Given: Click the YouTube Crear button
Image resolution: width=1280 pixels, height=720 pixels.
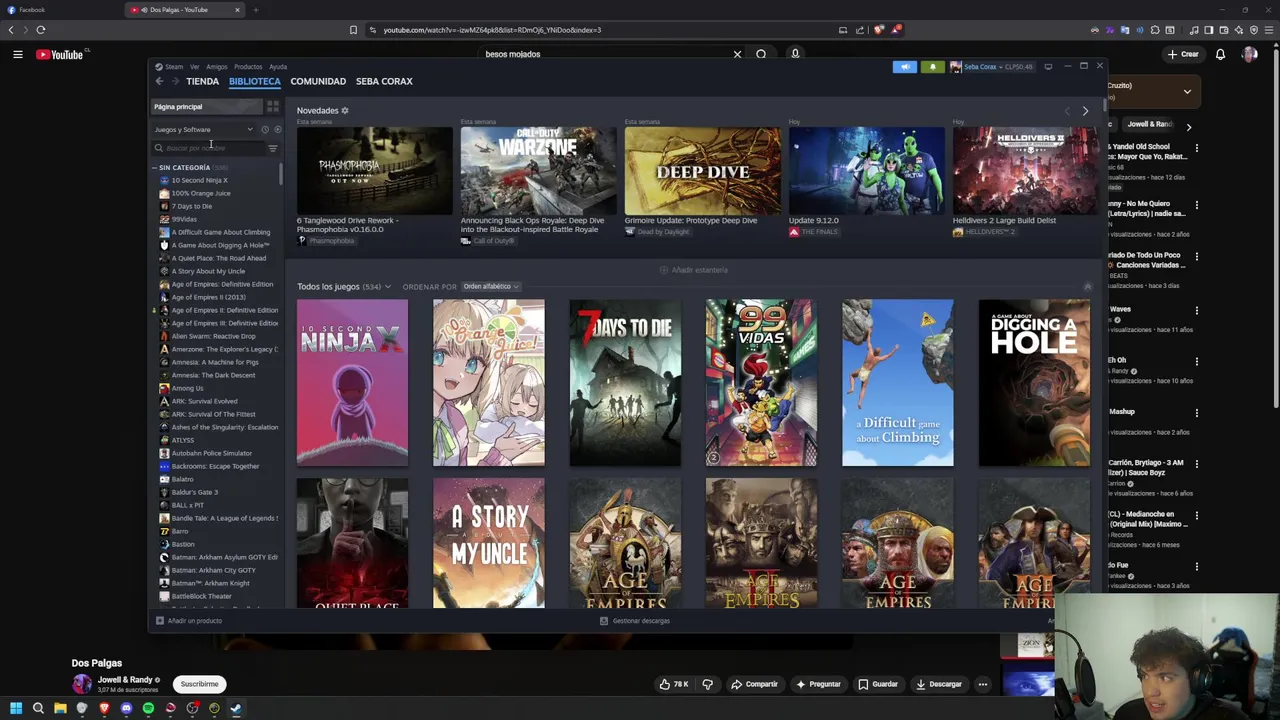Looking at the screenshot, I should 1183,54.
